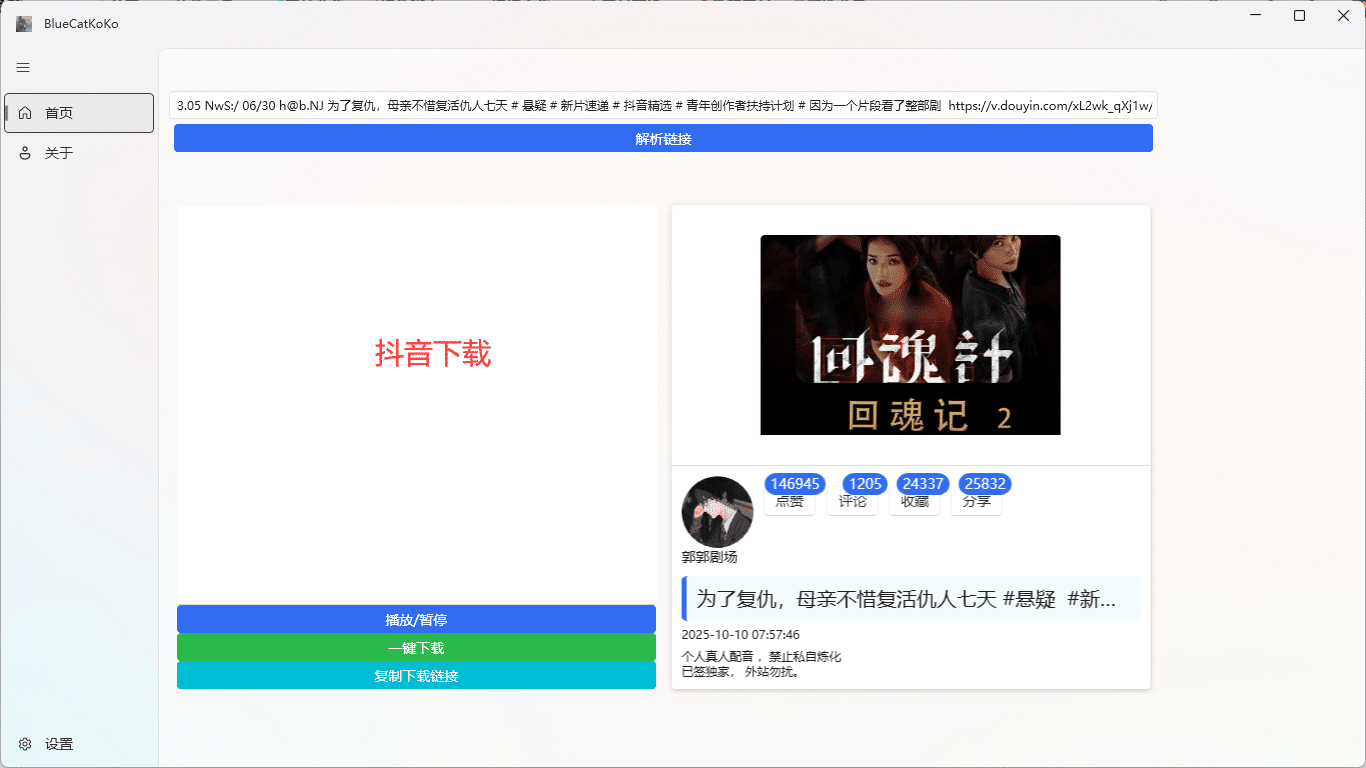This screenshot has width=1366, height=768.
Task: Focus the Douyin share link input field
Action: pos(663,105)
